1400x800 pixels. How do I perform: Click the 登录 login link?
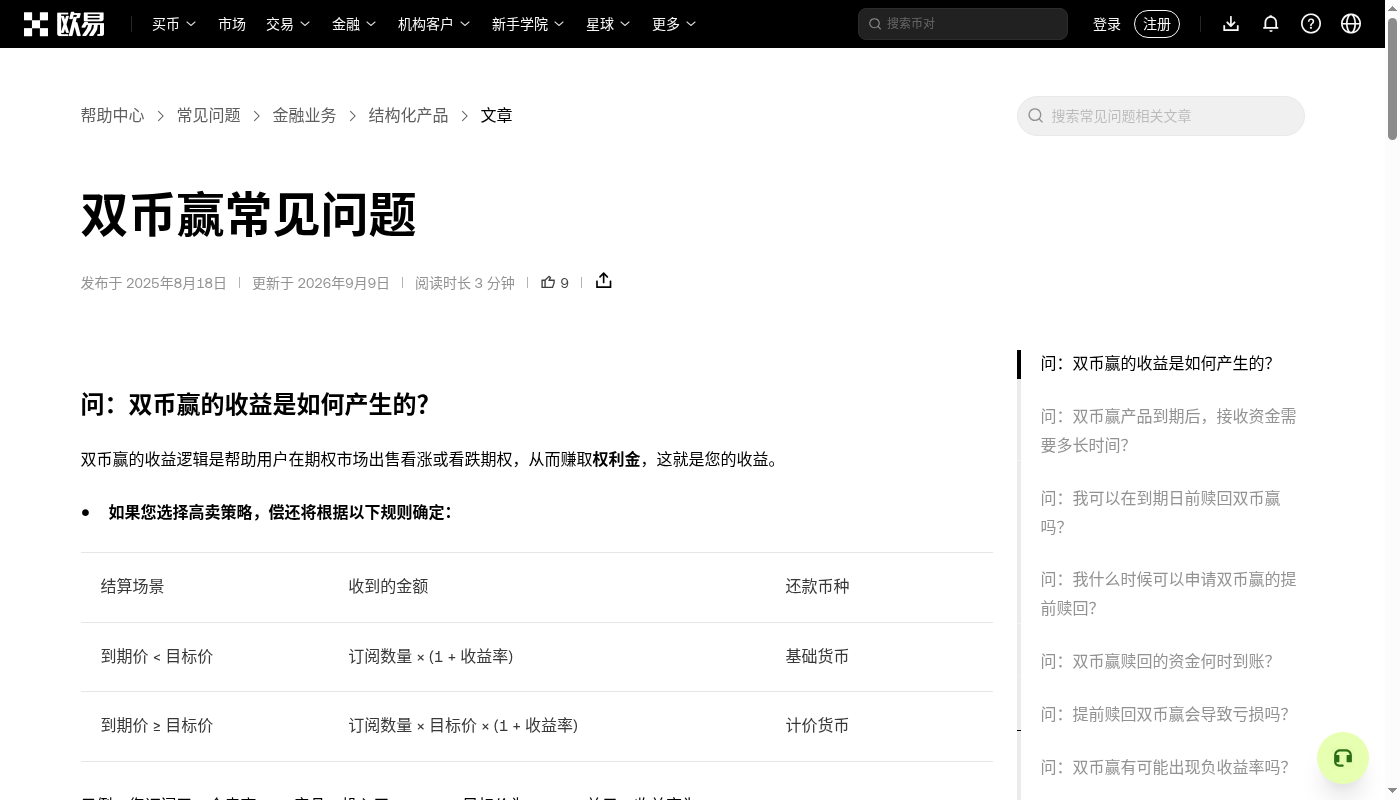[x=1107, y=24]
